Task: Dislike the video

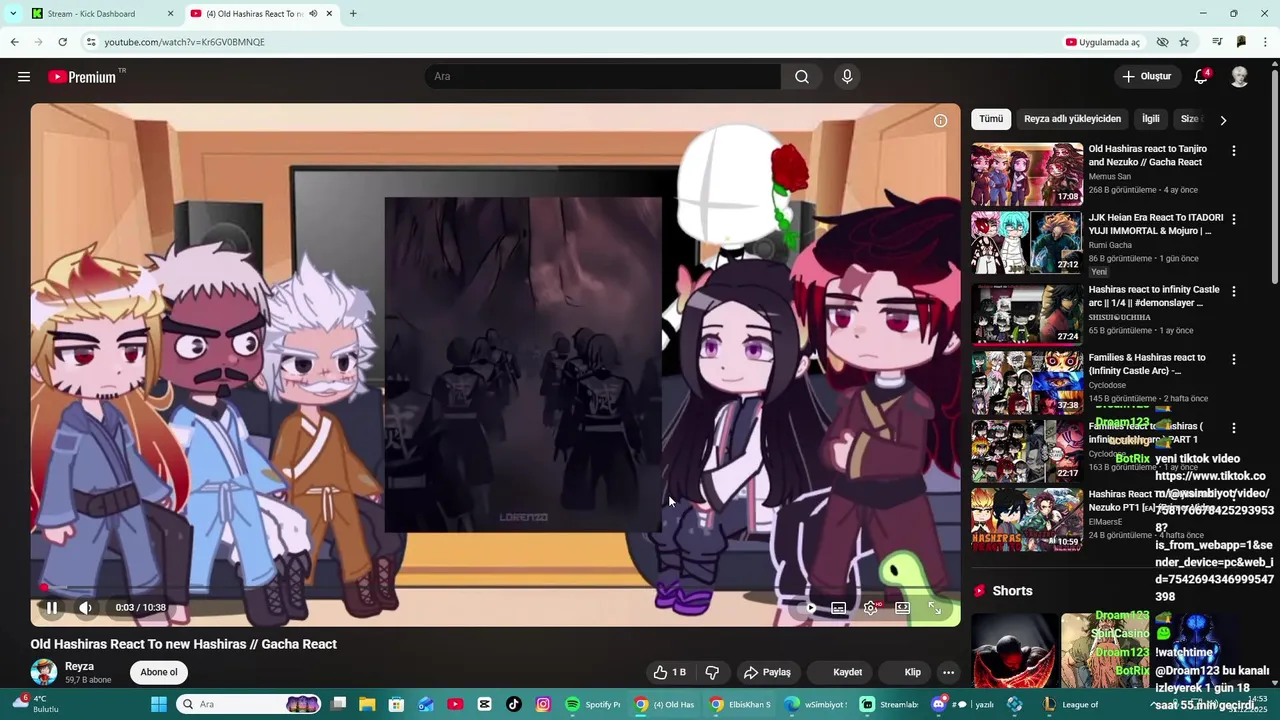Action: pyautogui.click(x=712, y=672)
